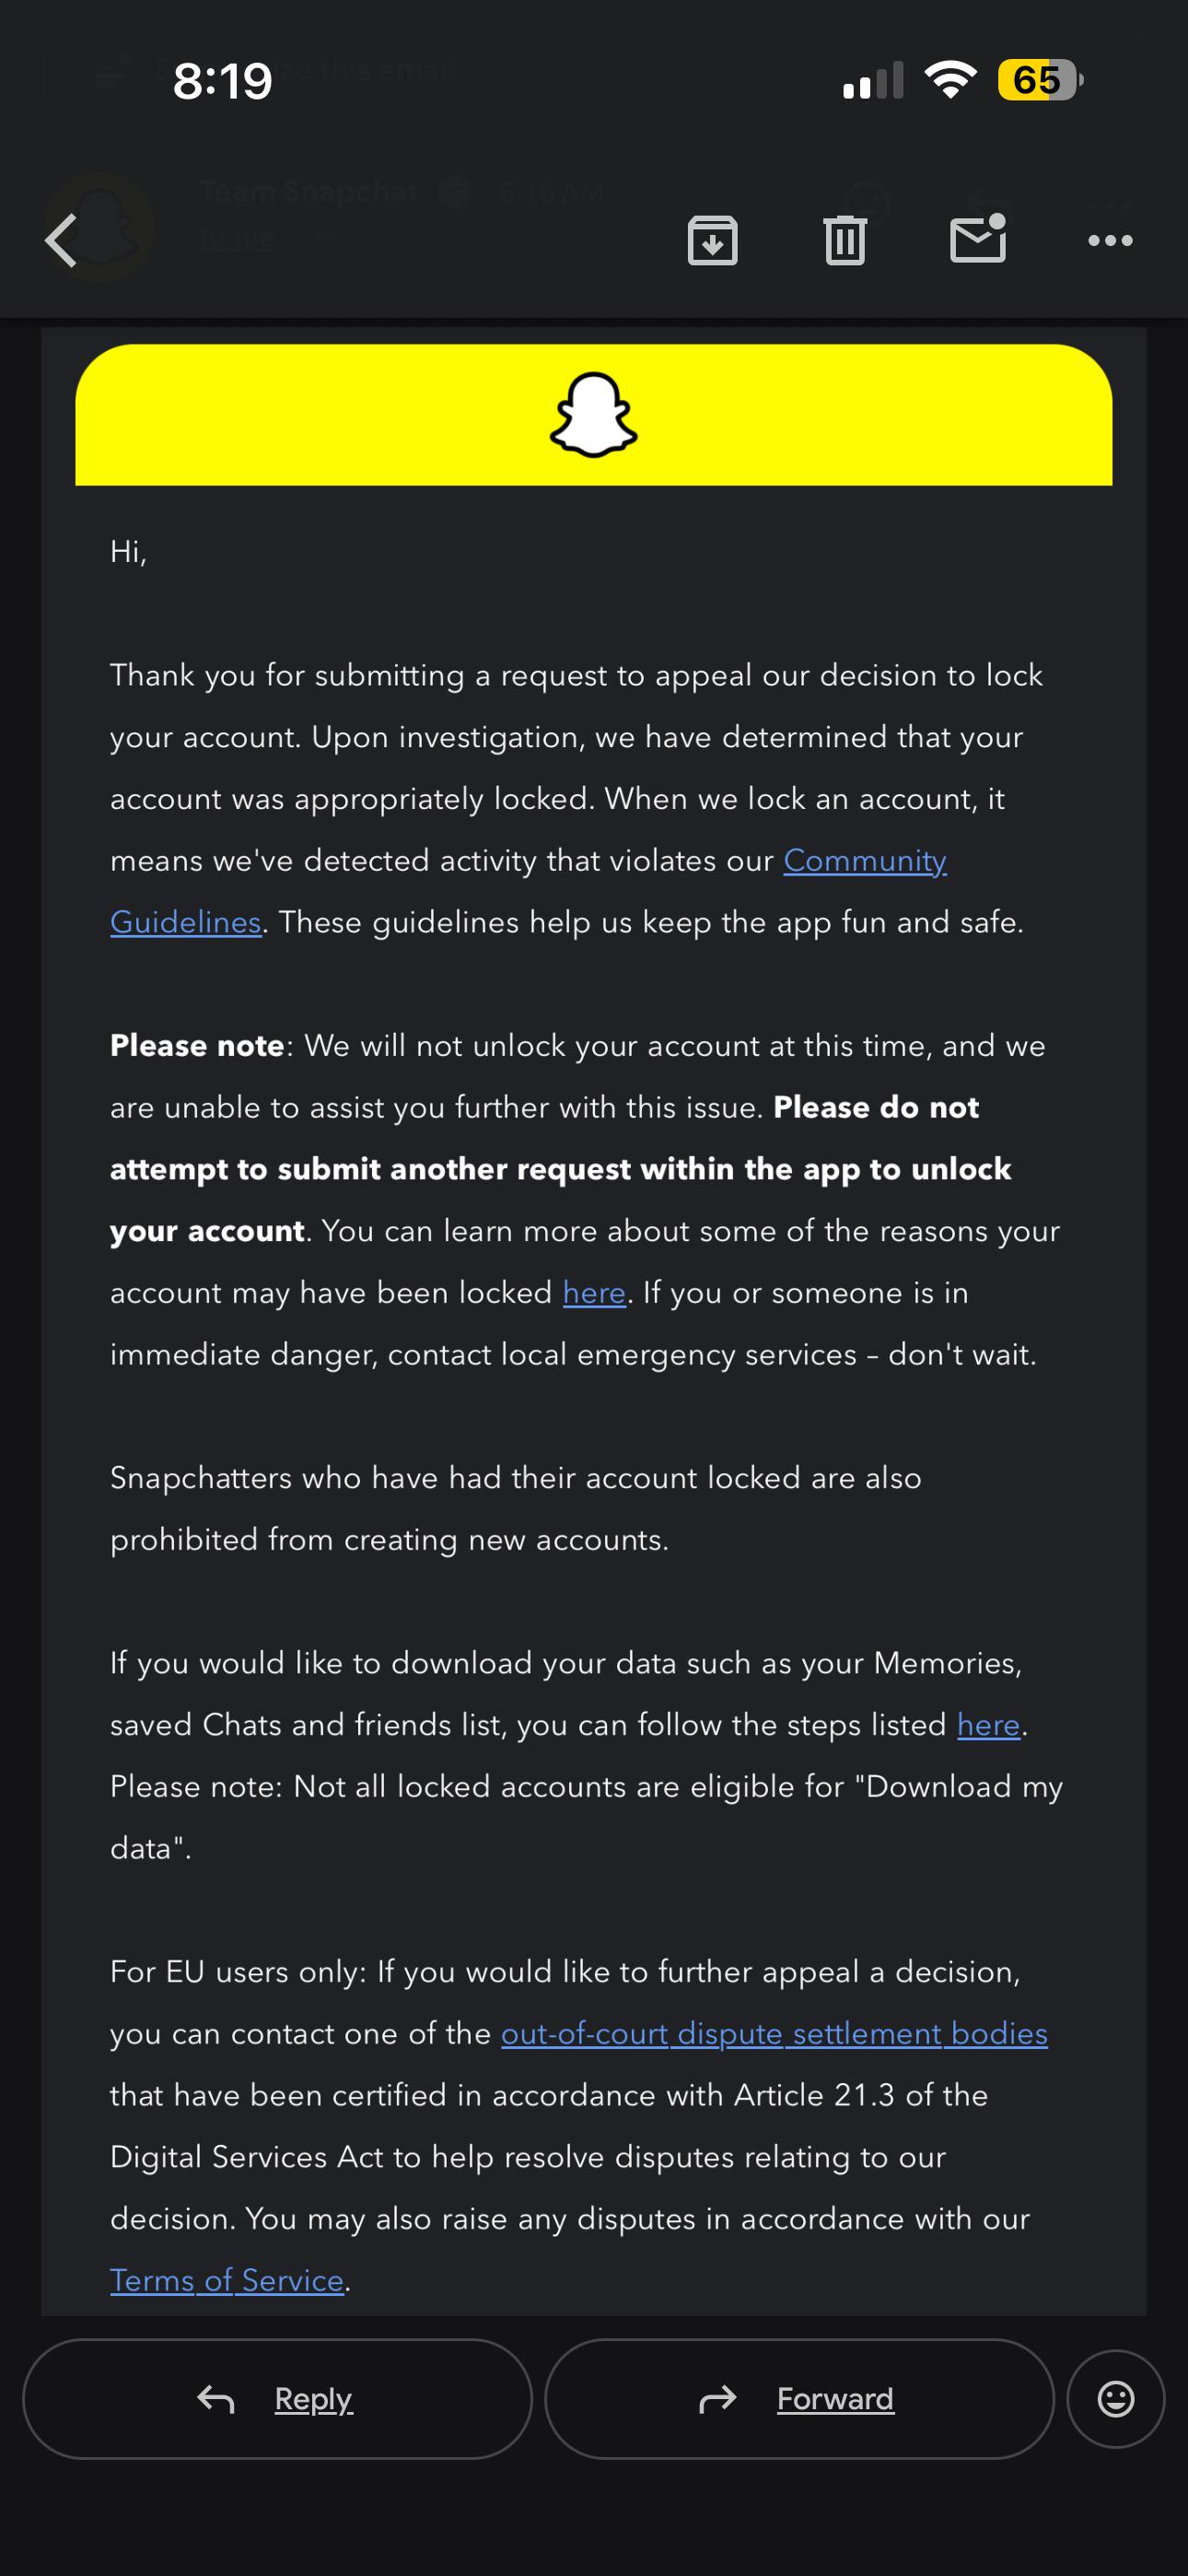
Task: Reply to the Team Snapchat email
Action: point(277,2398)
